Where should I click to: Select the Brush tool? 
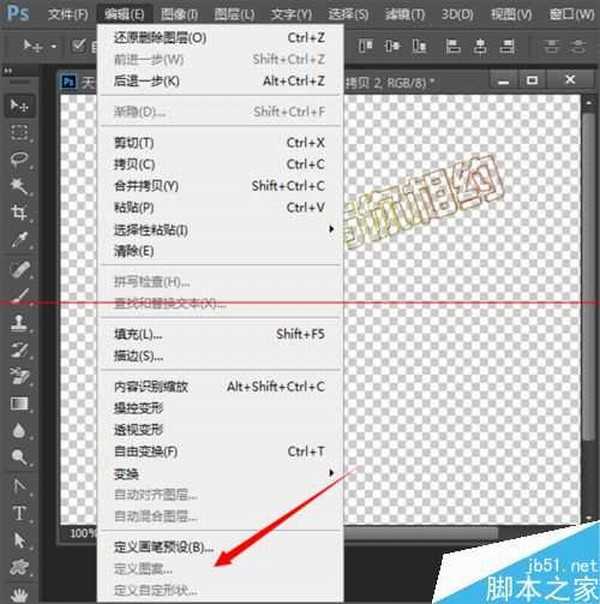coord(19,296)
